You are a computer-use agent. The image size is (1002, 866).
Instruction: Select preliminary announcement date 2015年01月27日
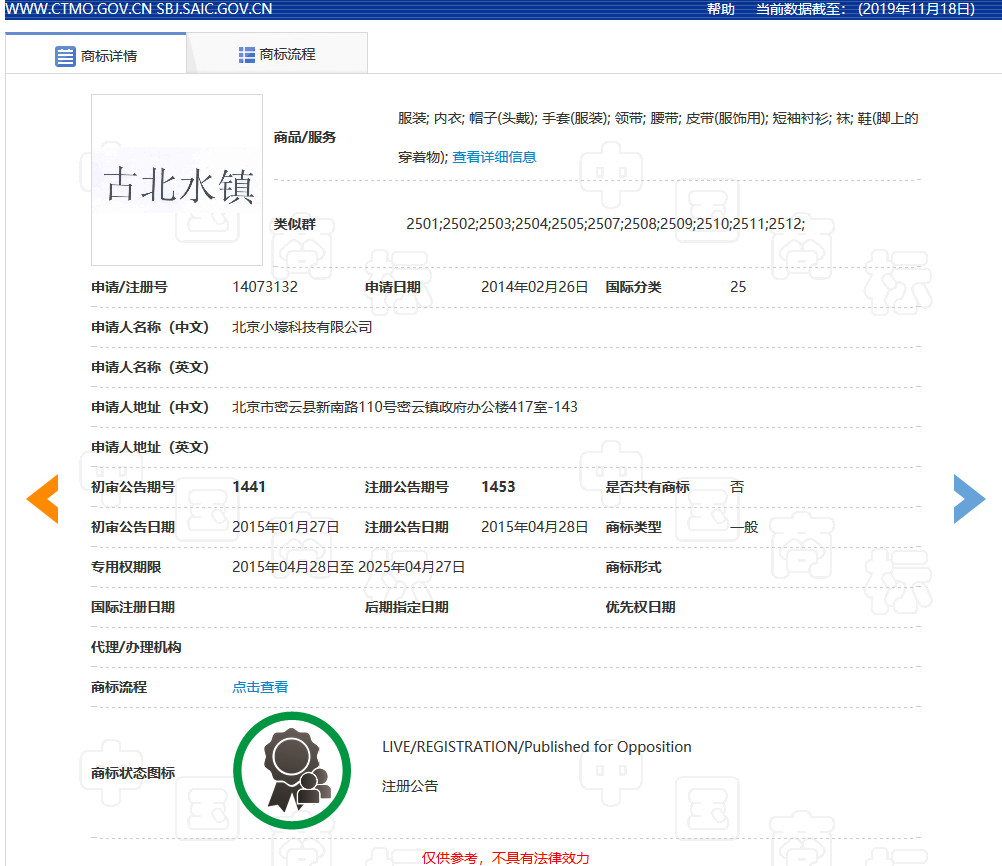pyautogui.click(x=286, y=527)
